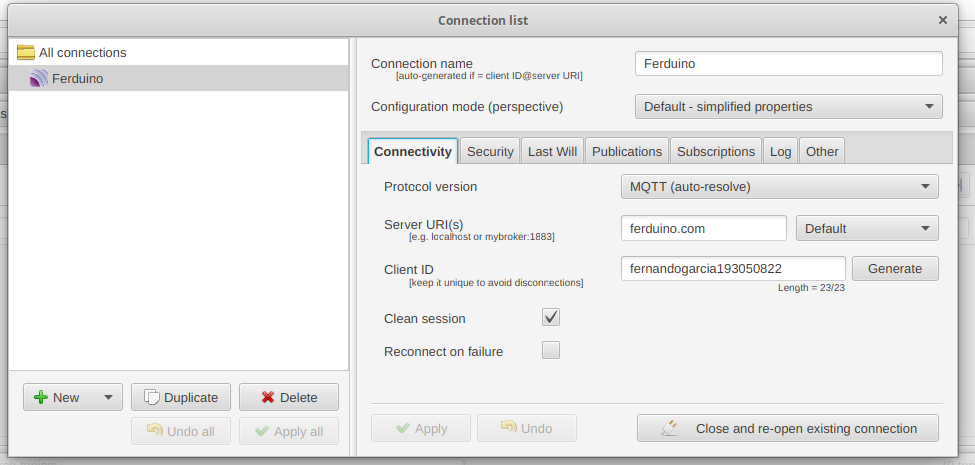Expand the Protocol version dropdown
Viewport: 975px width, 465px height.
(779, 187)
